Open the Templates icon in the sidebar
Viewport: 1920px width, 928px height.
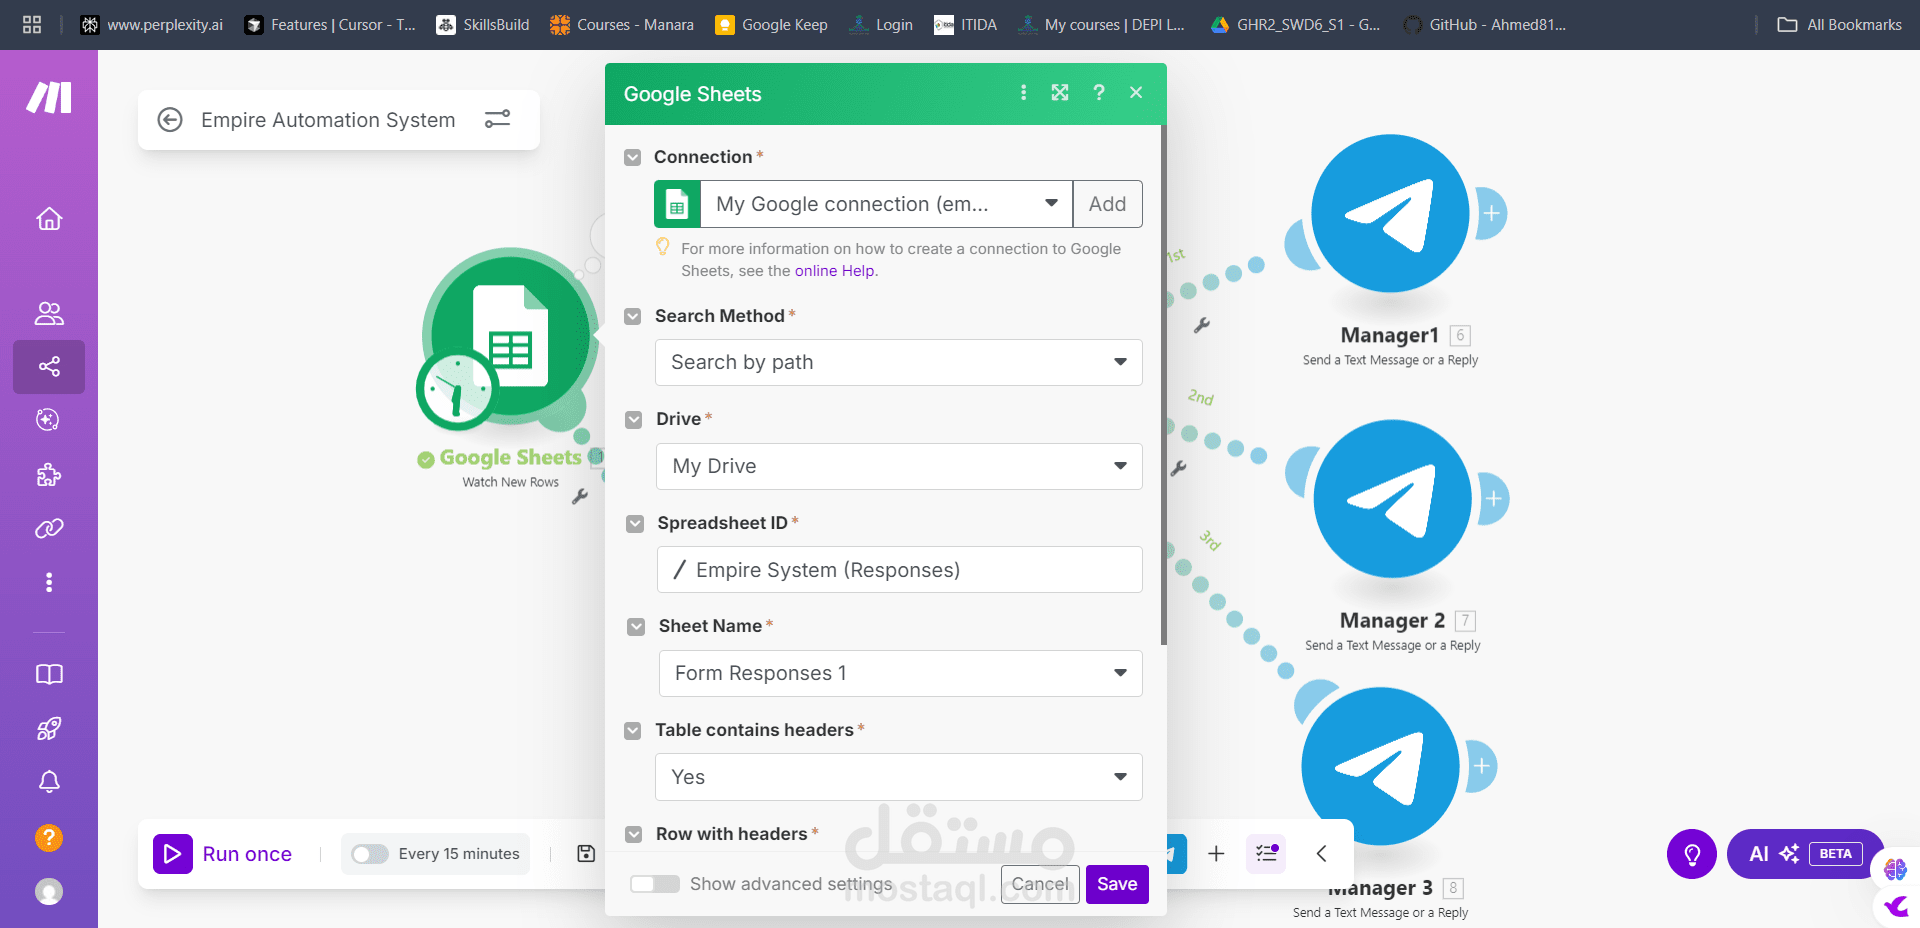tap(49, 420)
